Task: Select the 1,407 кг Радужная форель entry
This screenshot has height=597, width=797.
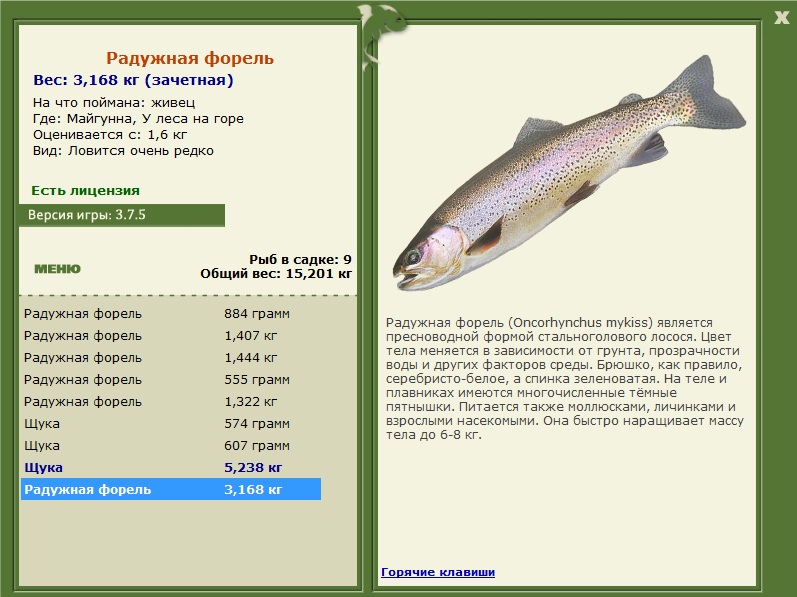Action: pyautogui.click(x=171, y=336)
